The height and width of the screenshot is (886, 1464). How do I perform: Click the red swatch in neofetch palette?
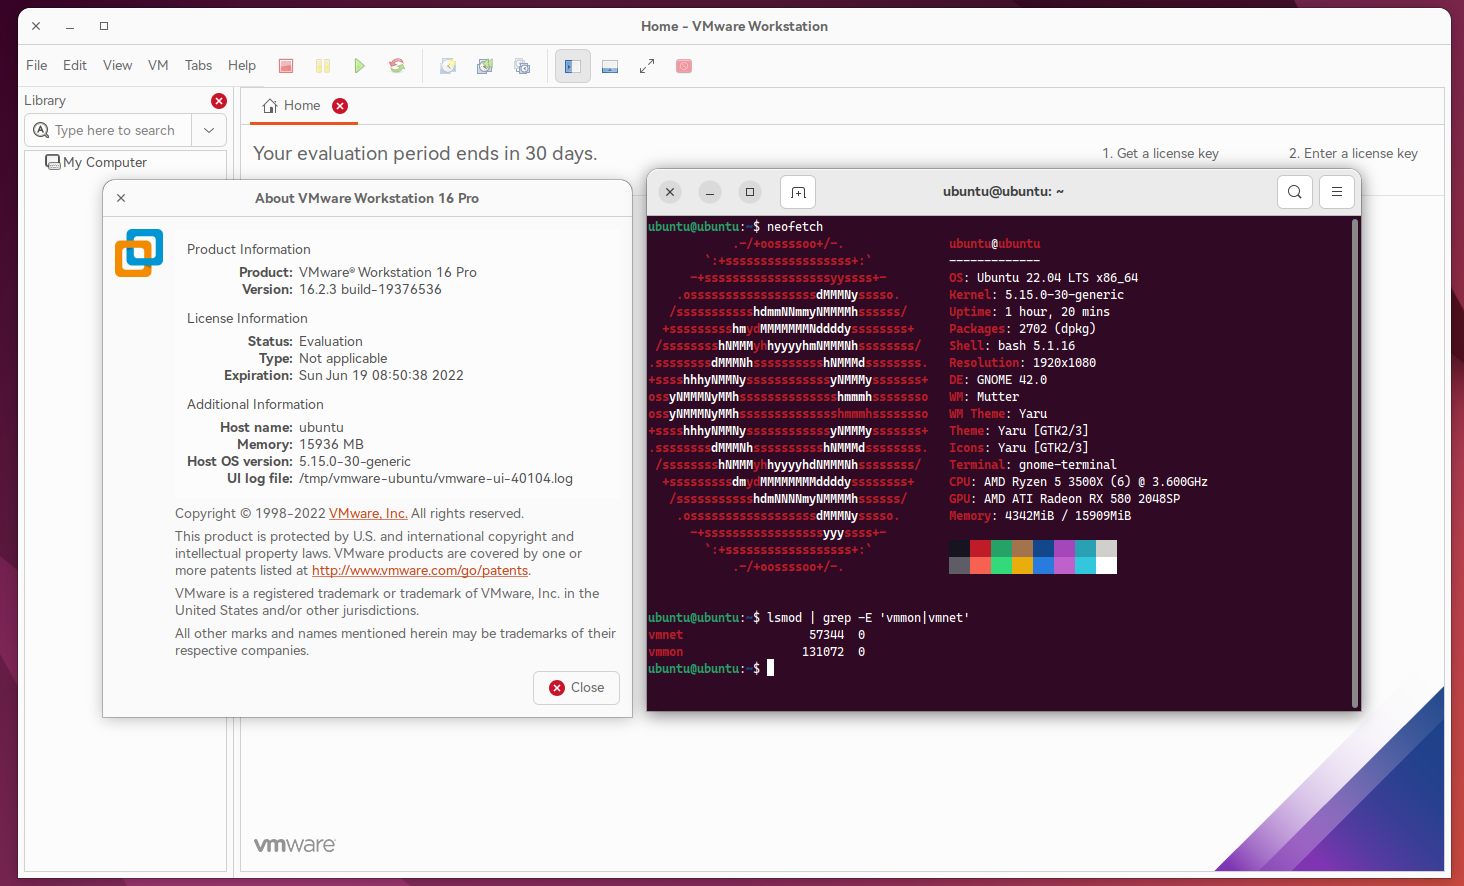pos(980,548)
